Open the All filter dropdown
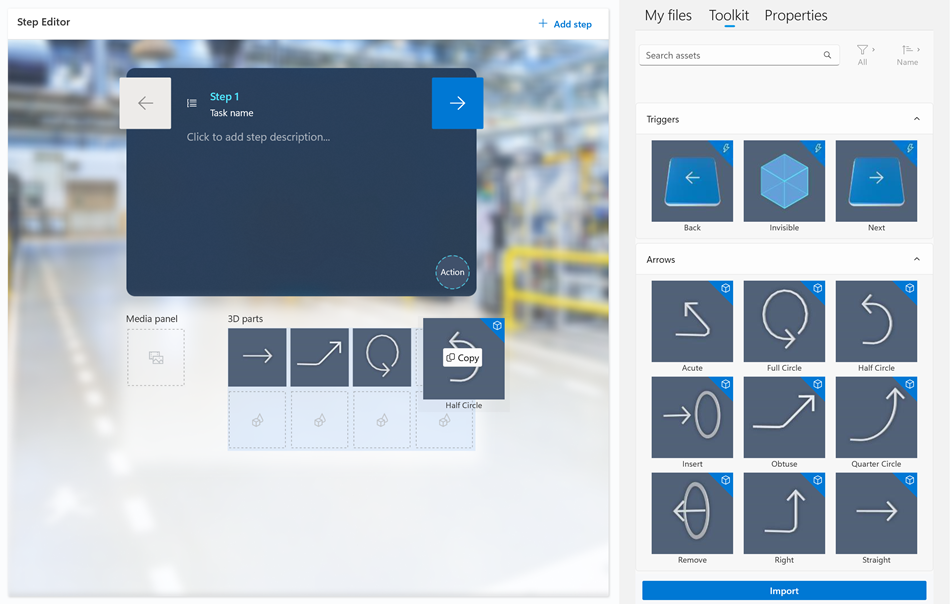 pyautogui.click(x=865, y=55)
